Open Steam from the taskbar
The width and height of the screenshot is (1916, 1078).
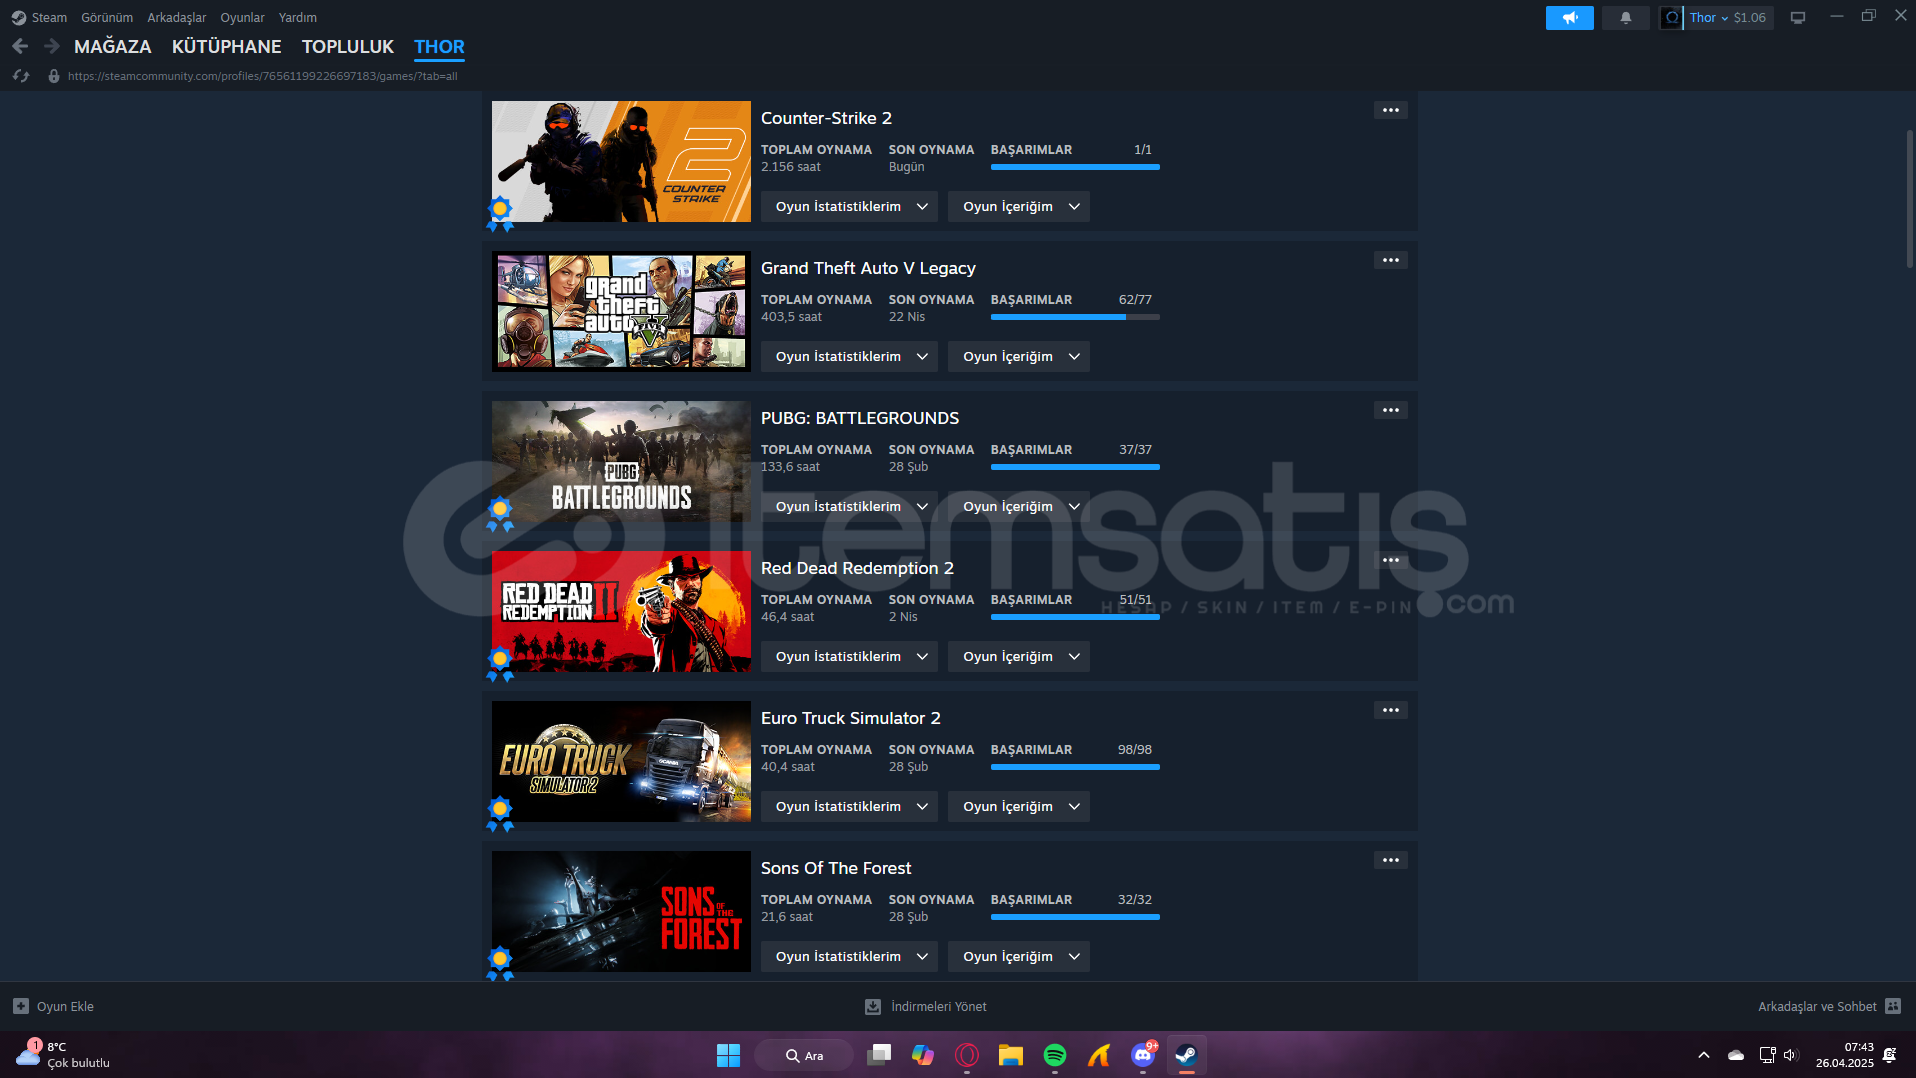[1186, 1055]
